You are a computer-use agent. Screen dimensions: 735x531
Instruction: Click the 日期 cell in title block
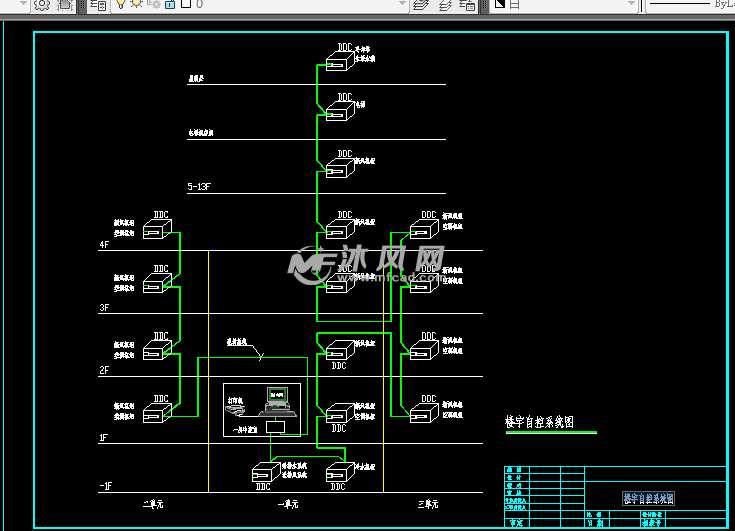pyautogui.click(x=596, y=523)
